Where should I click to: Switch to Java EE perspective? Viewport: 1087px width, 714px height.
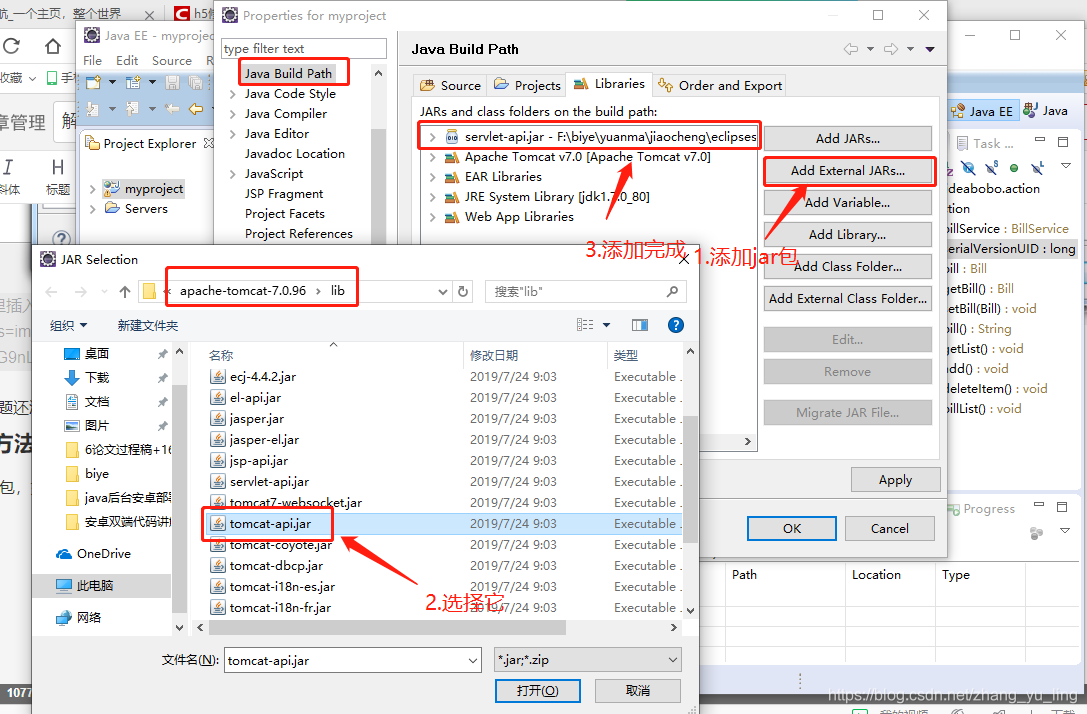pos(982,111)
